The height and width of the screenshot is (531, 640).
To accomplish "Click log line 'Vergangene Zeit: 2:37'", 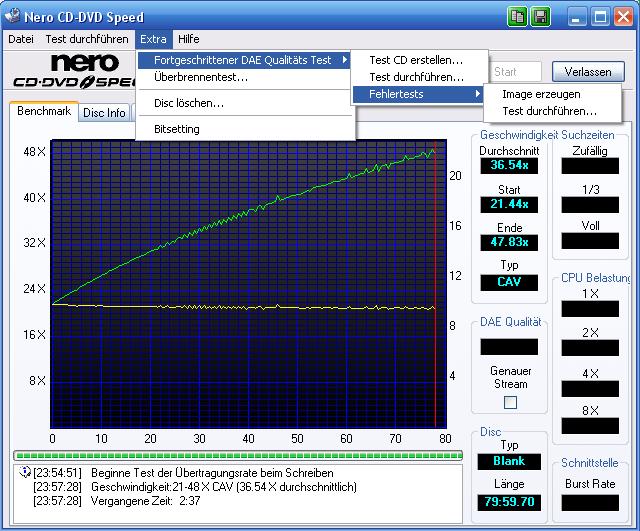I will pyautogui.click(x=146, y=500).
